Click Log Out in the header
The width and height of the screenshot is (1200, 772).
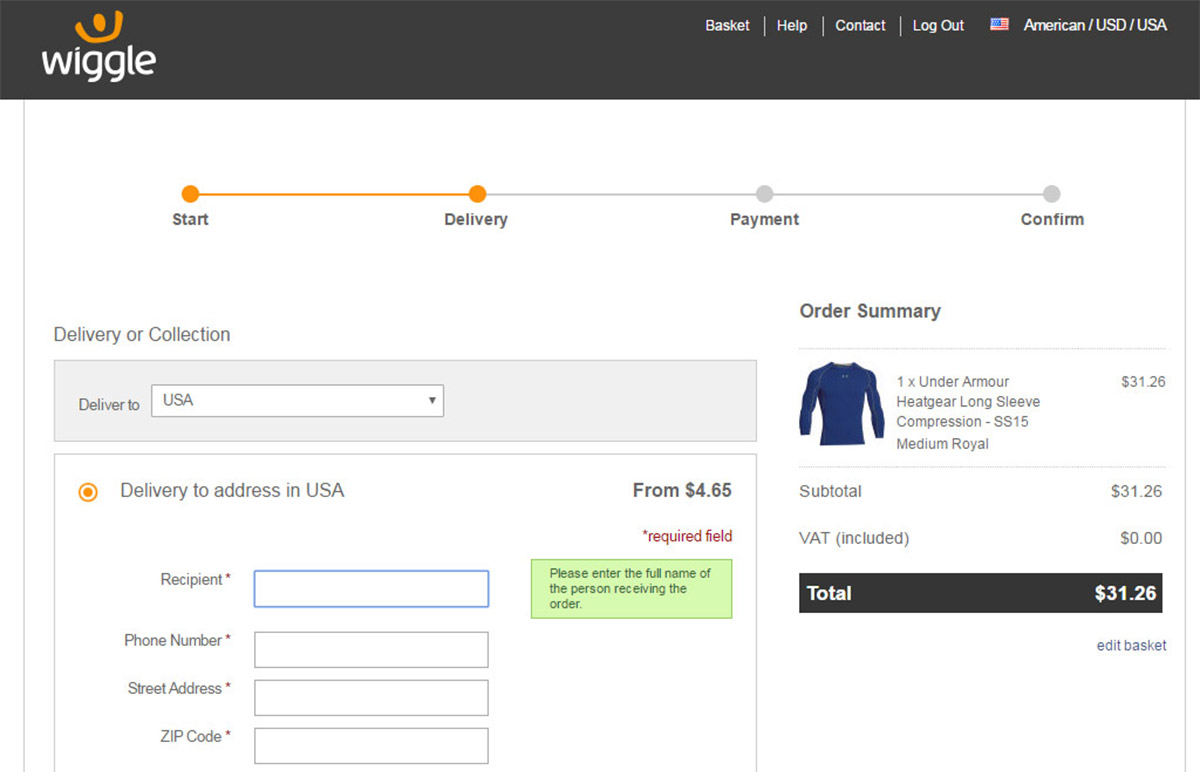point(938,25)
